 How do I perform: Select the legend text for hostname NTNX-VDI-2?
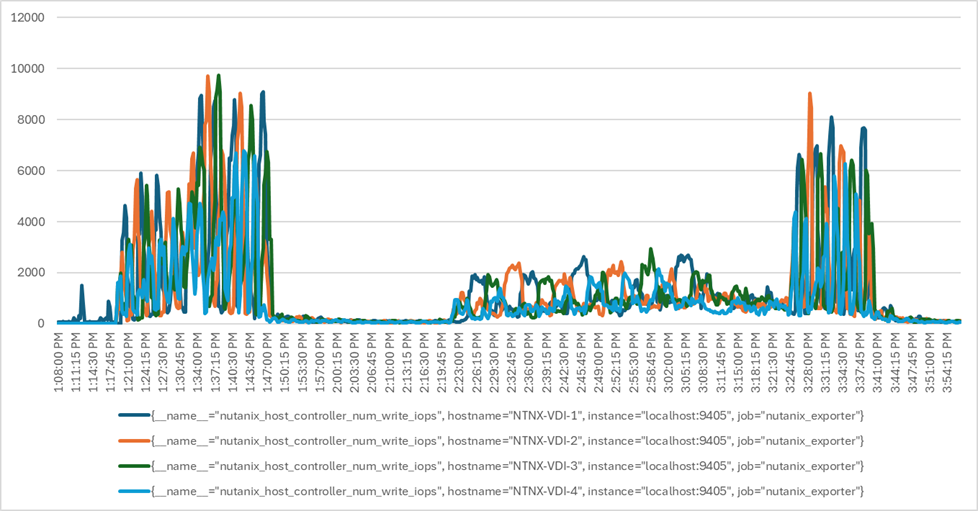coord(507,440)
